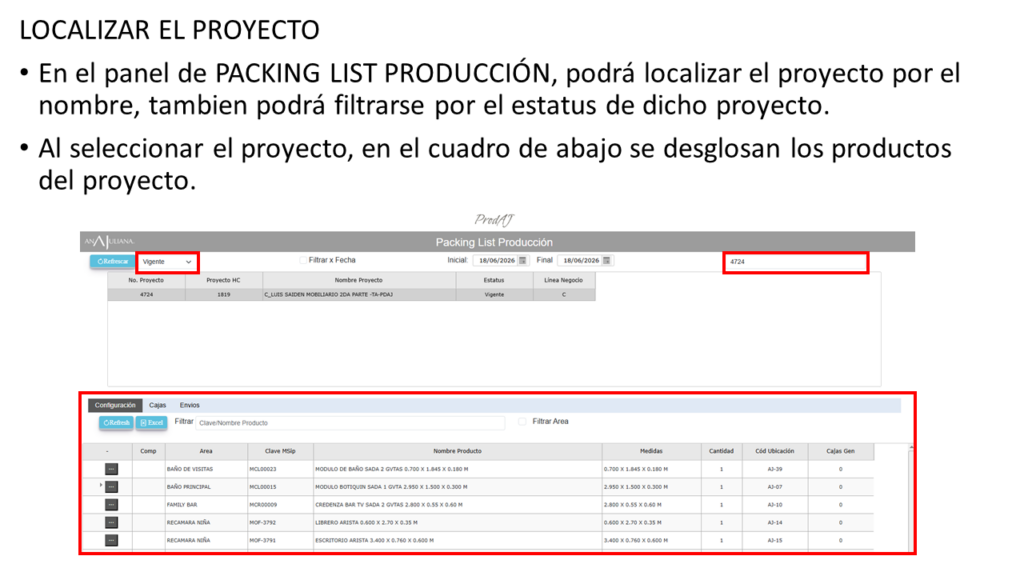Expand the Vigente status dropdown
The height and width of the screenshot is (576, 1024).
pyautogui.click(x=167, y=262)
